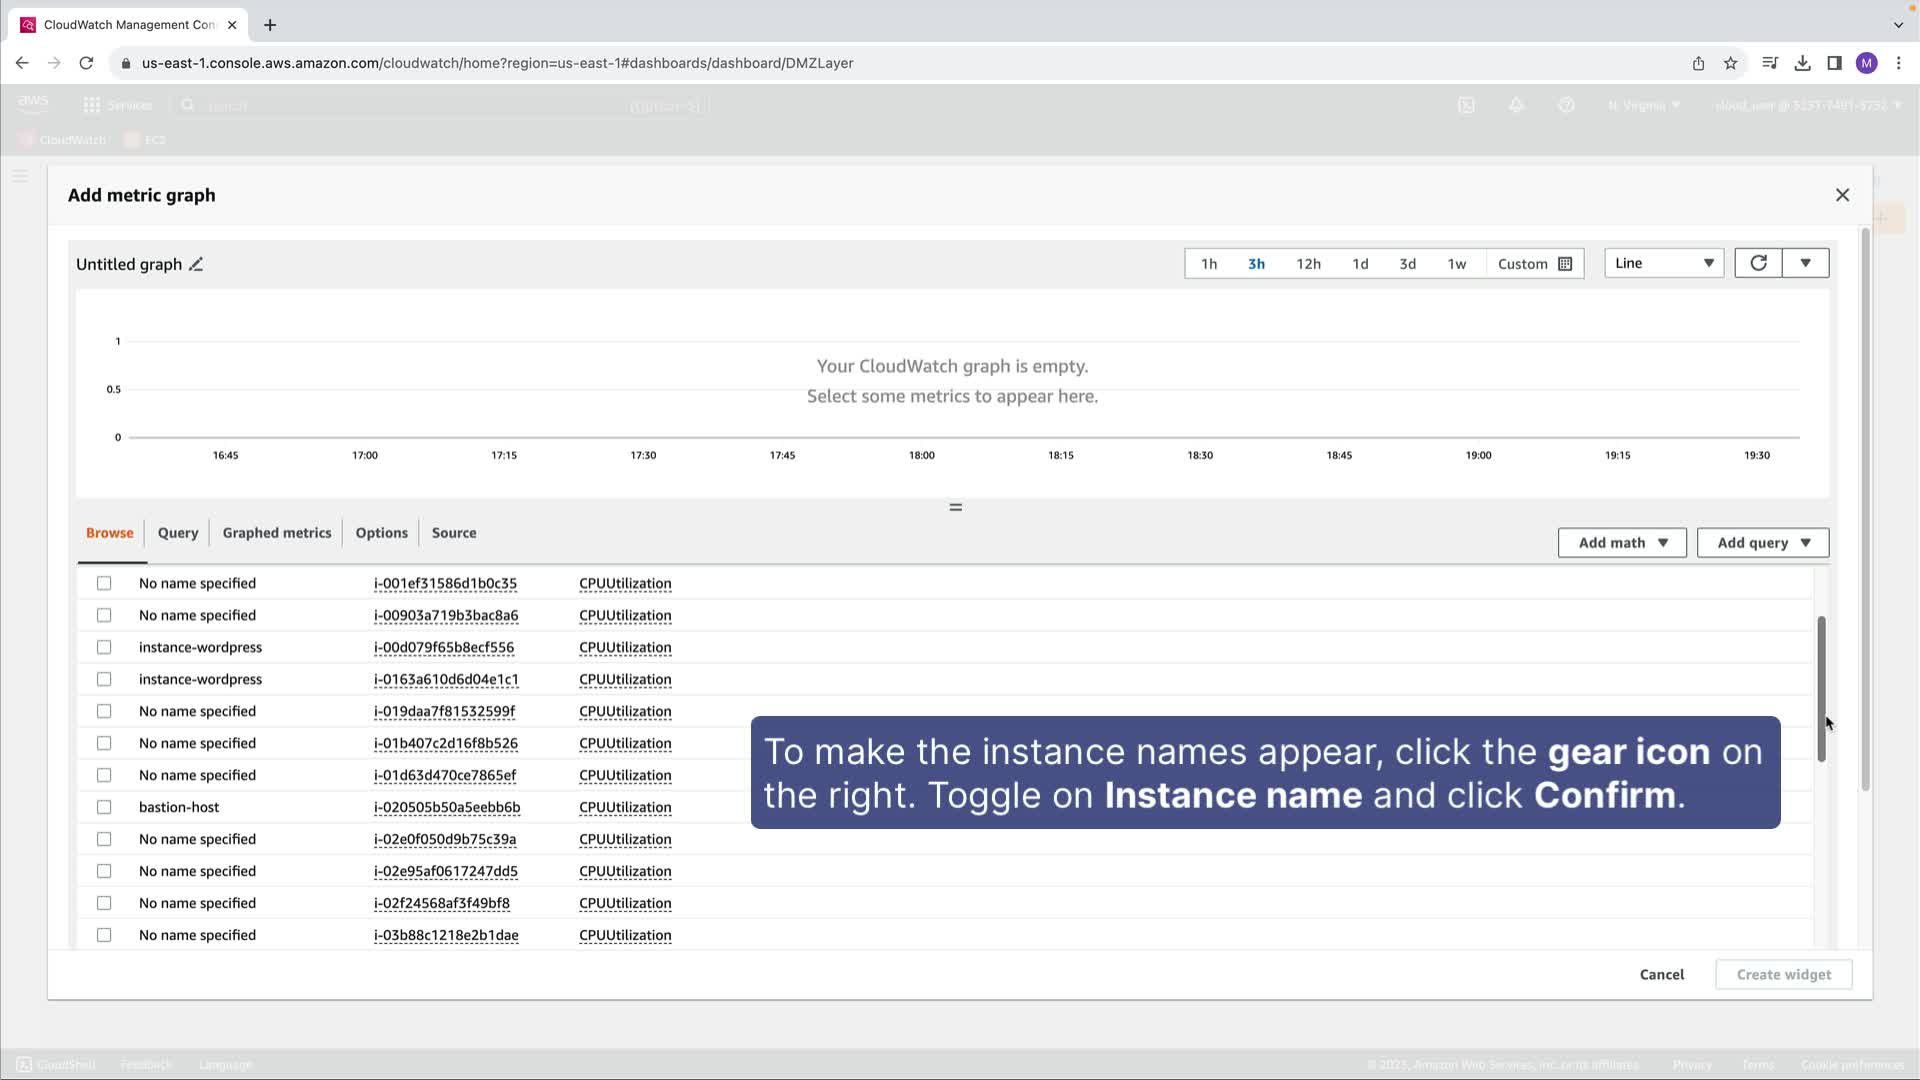Image resolution: width=1920 pixels, height=1080 pixels.
Task: Bookmark this page with the star icon
Action: tap(1731, 63)
